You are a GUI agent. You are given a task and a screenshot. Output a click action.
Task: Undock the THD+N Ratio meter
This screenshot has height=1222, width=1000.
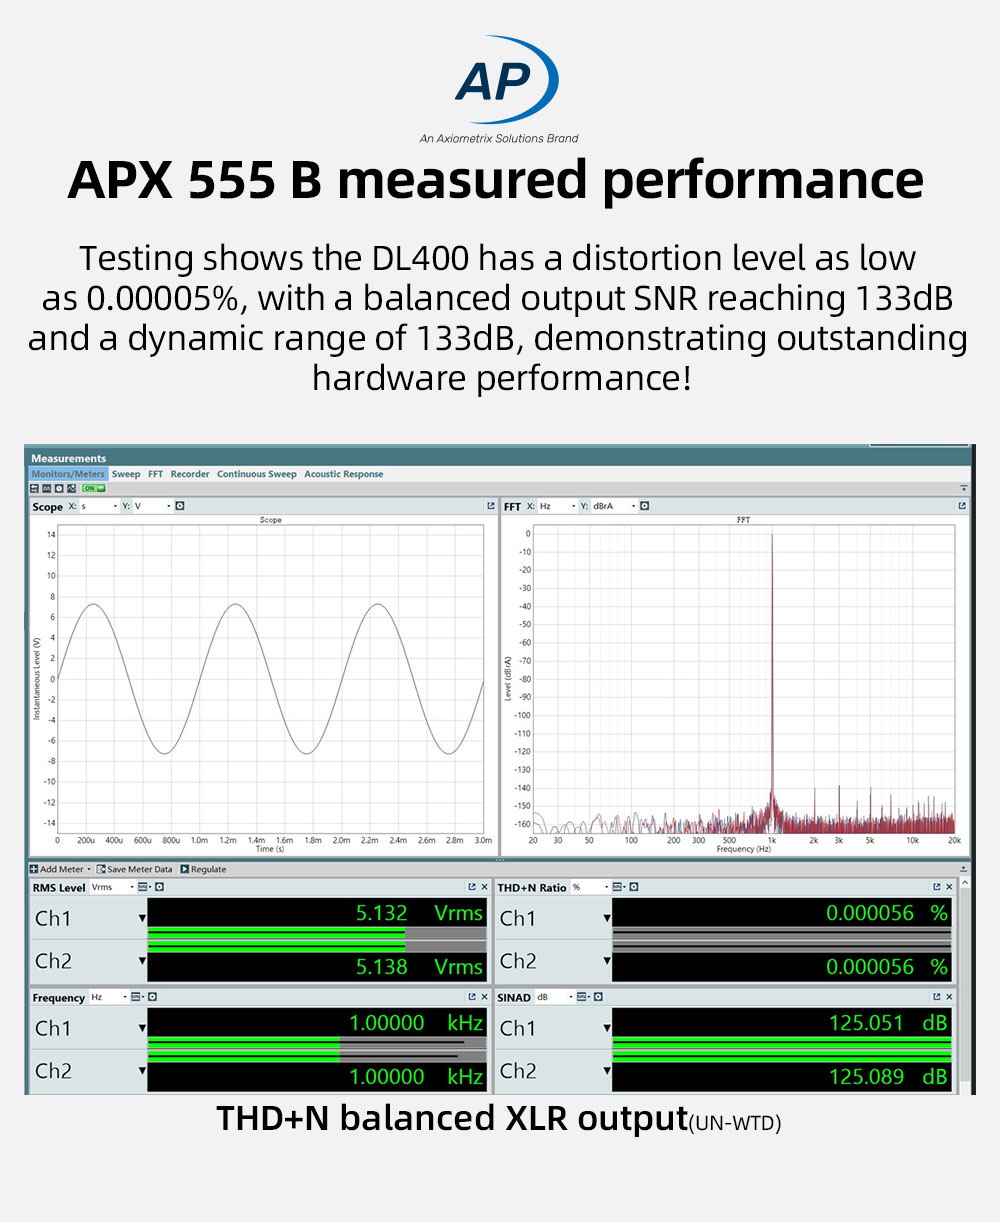[x=936, y=887]
